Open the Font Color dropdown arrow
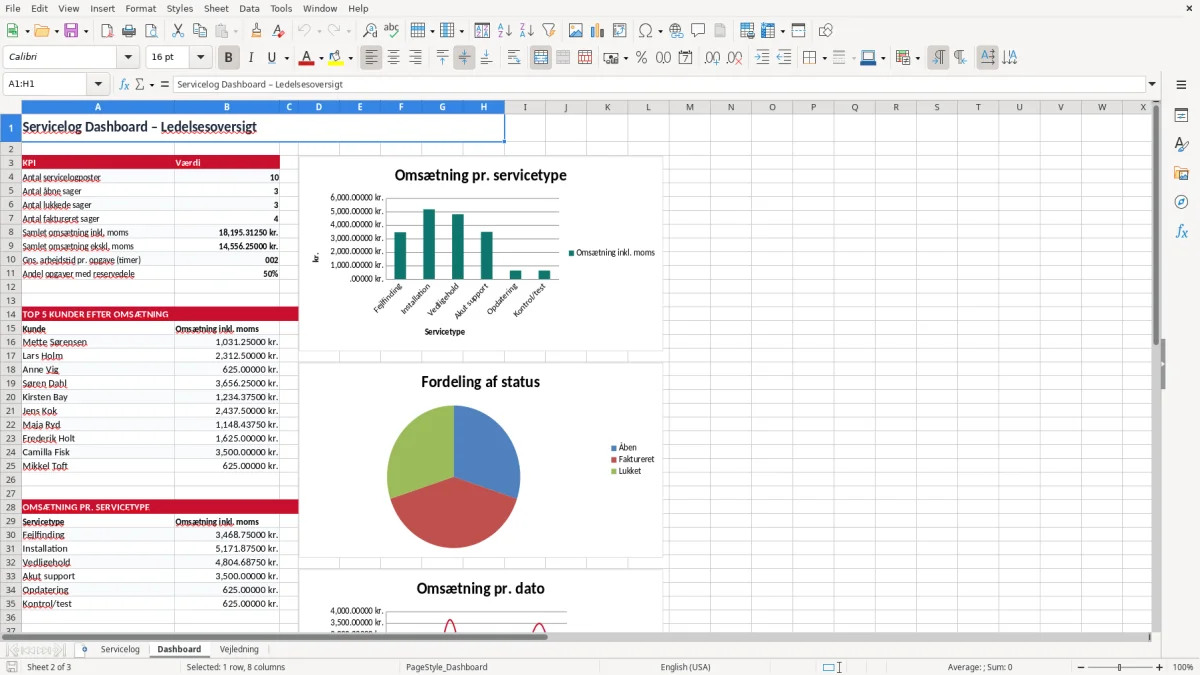Viewport: 1200px width, 675px height. pos(322,58)
